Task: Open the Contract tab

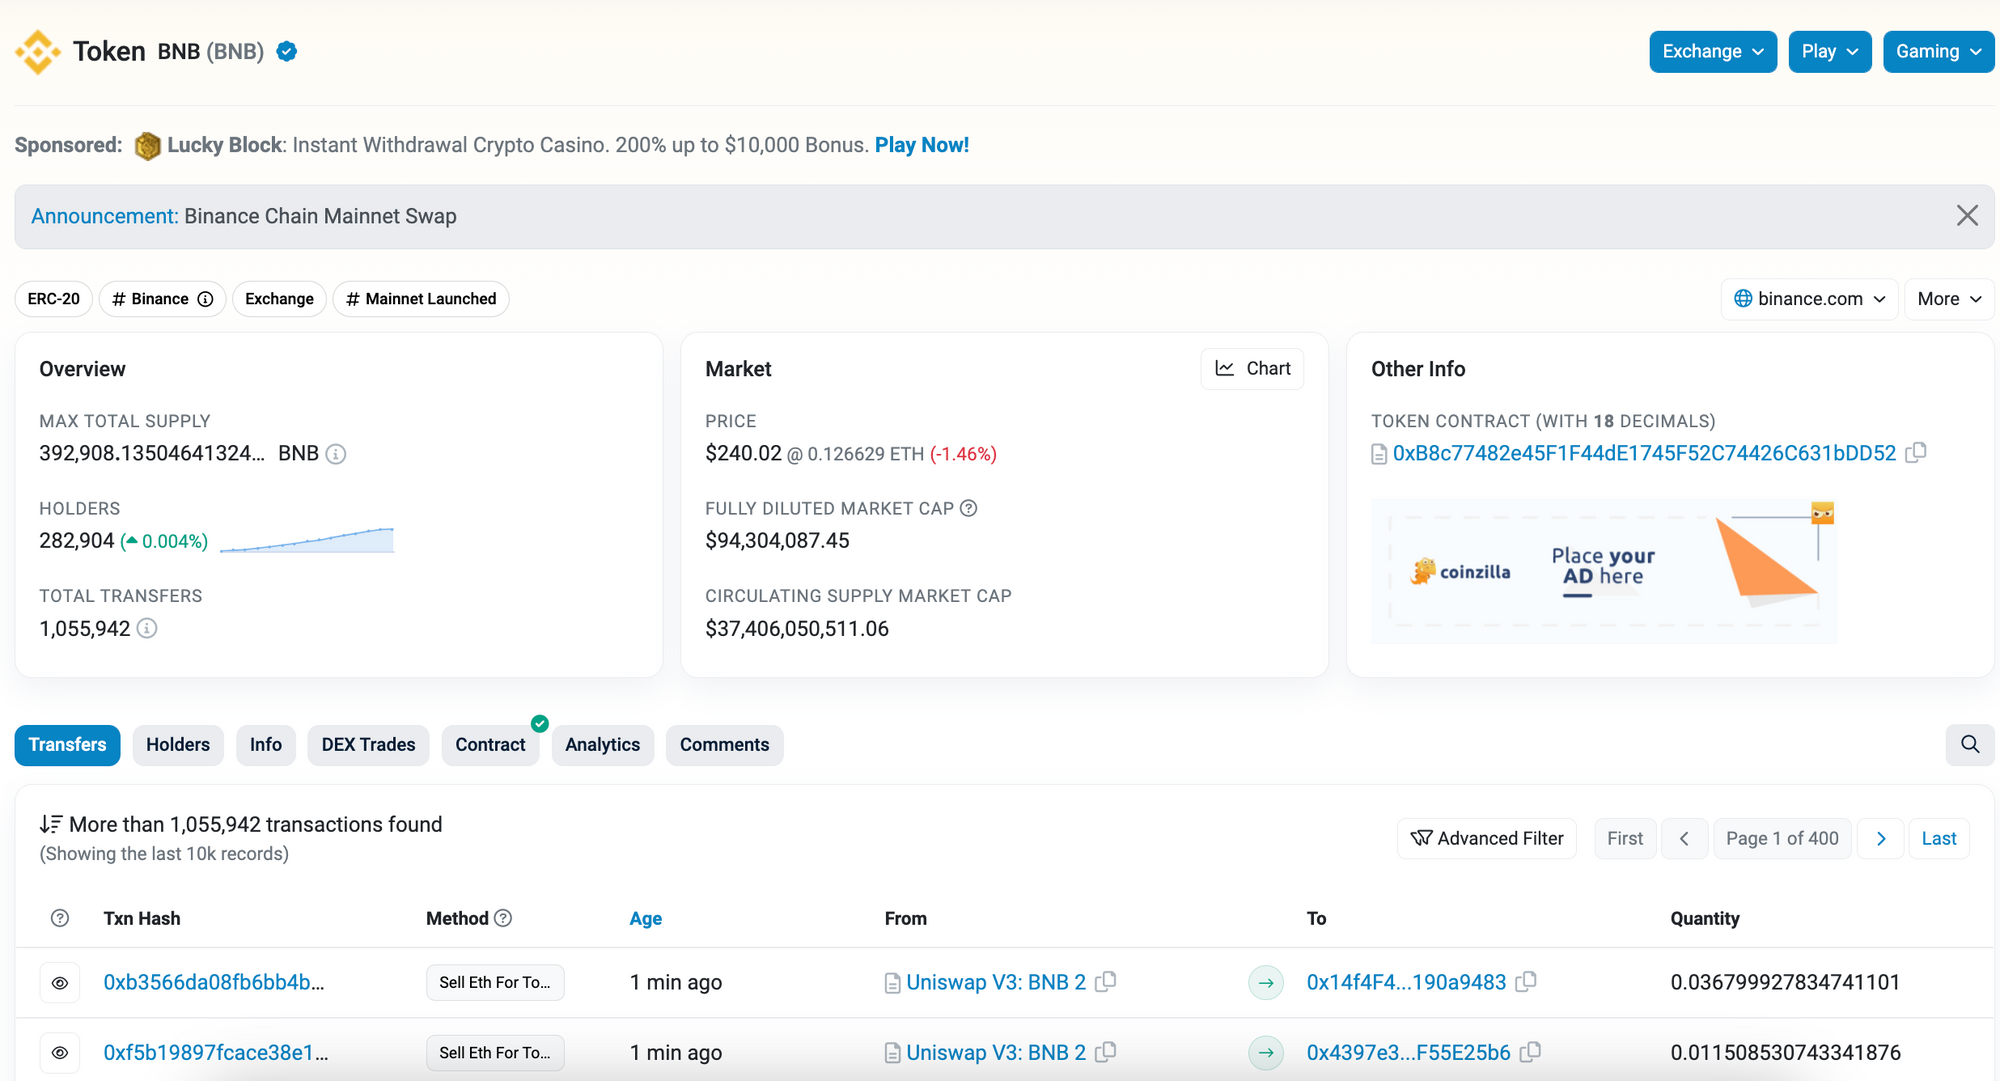Action: coord(490,745)
